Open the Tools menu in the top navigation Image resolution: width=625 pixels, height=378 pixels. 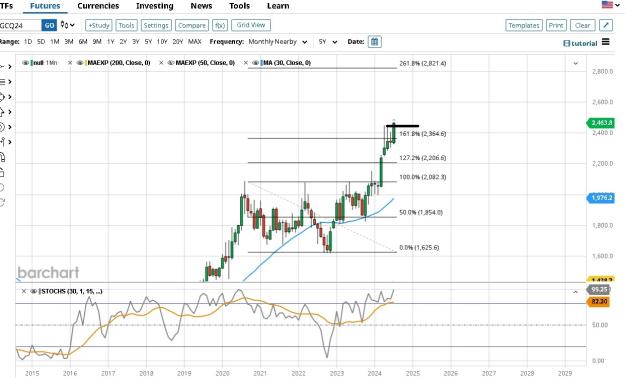(240, 6)
